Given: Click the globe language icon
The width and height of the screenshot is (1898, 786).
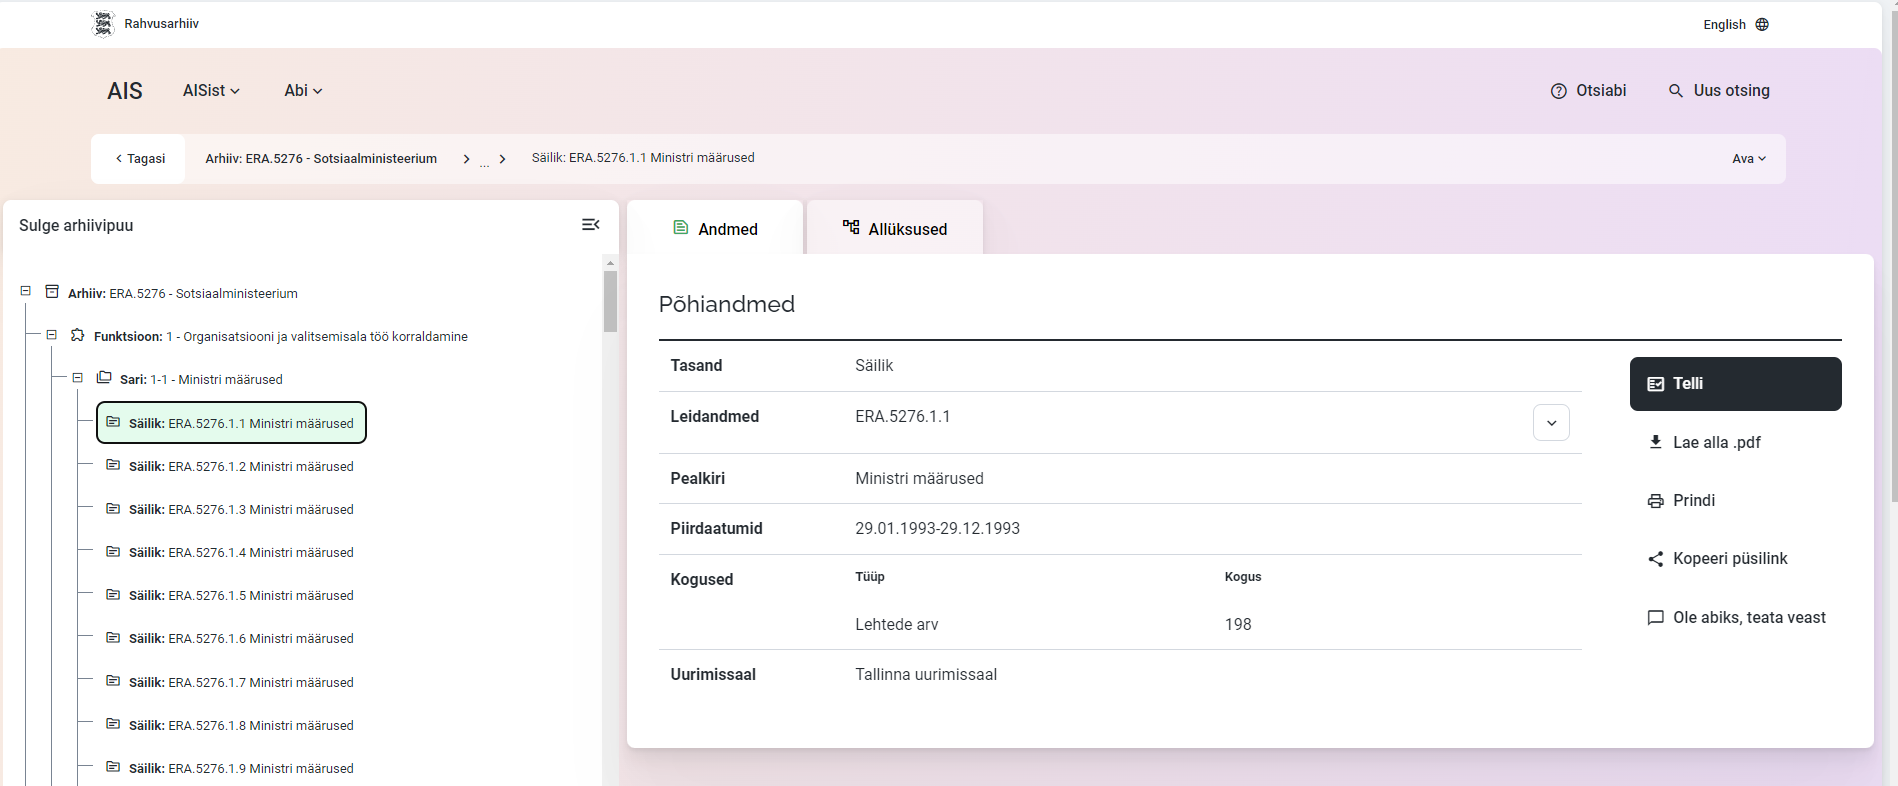Looking at the screenshot, I should pos(1762,24).
